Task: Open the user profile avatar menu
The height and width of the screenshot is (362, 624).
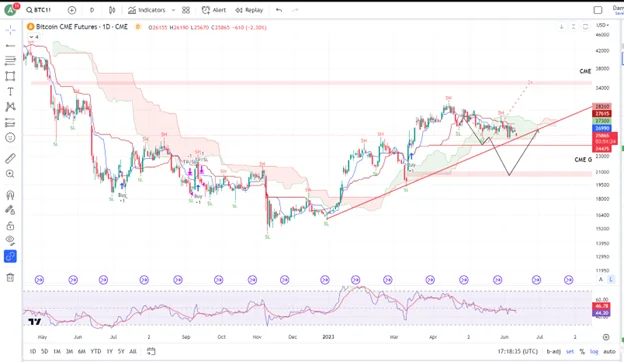Action: pyautogui.click(x=10, y=10)
